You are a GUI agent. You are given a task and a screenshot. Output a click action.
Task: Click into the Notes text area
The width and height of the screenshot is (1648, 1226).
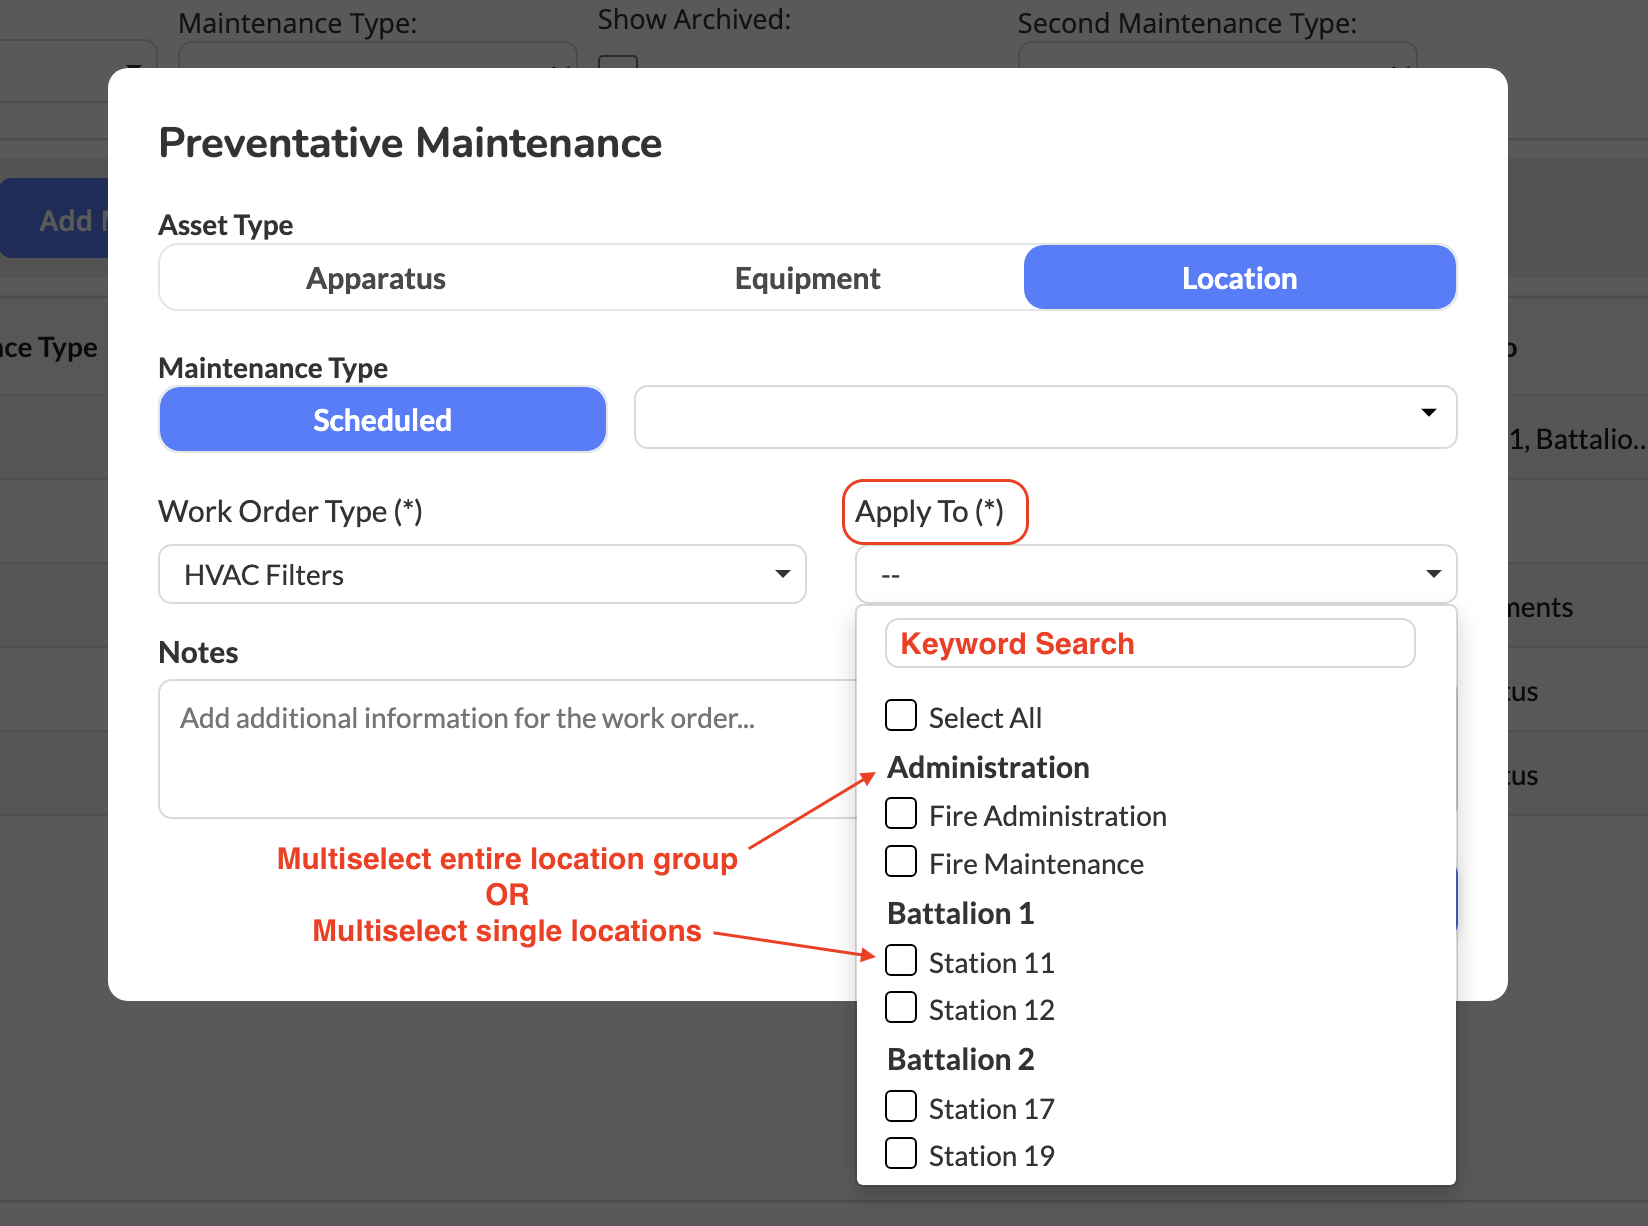coord(508,749)
